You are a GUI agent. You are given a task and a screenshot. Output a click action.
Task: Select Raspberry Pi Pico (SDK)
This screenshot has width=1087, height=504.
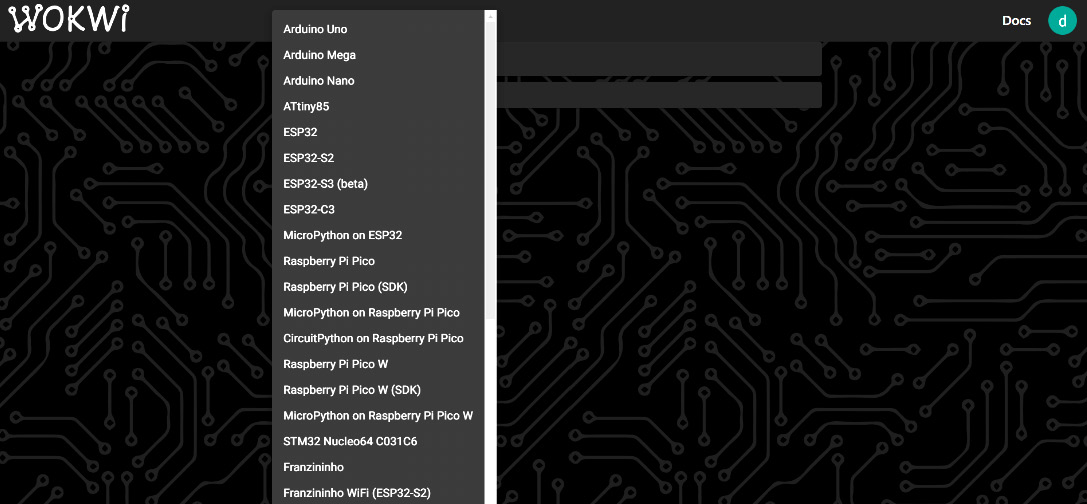[x=379, y=286]
